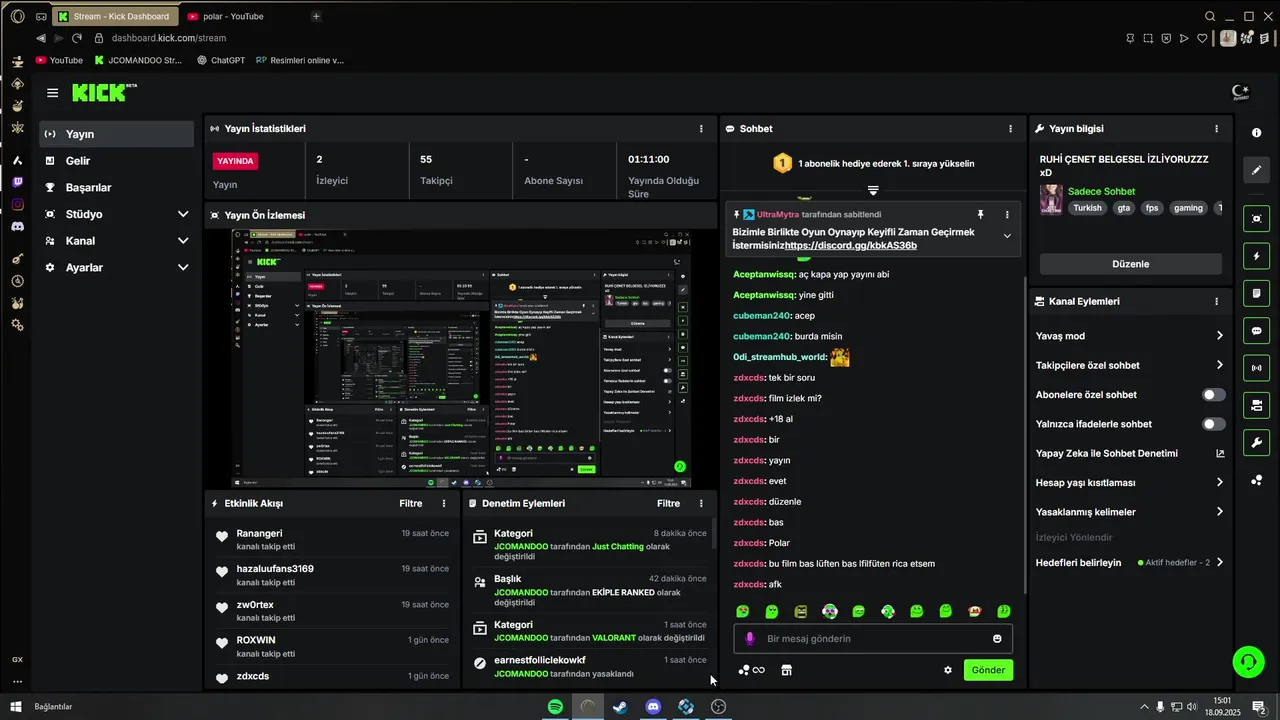The image size is (1280, 720).
Task: Open Spotify from the taskbar
Action: coord(555,707)
